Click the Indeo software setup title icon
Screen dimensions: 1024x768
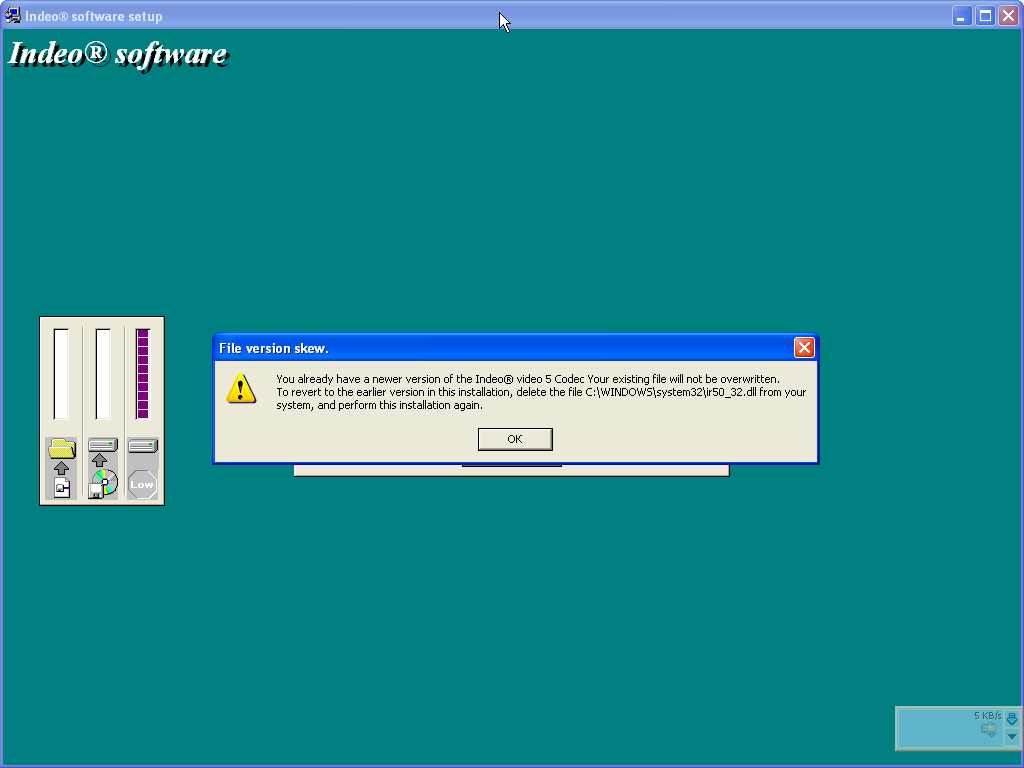click(12, 15)
